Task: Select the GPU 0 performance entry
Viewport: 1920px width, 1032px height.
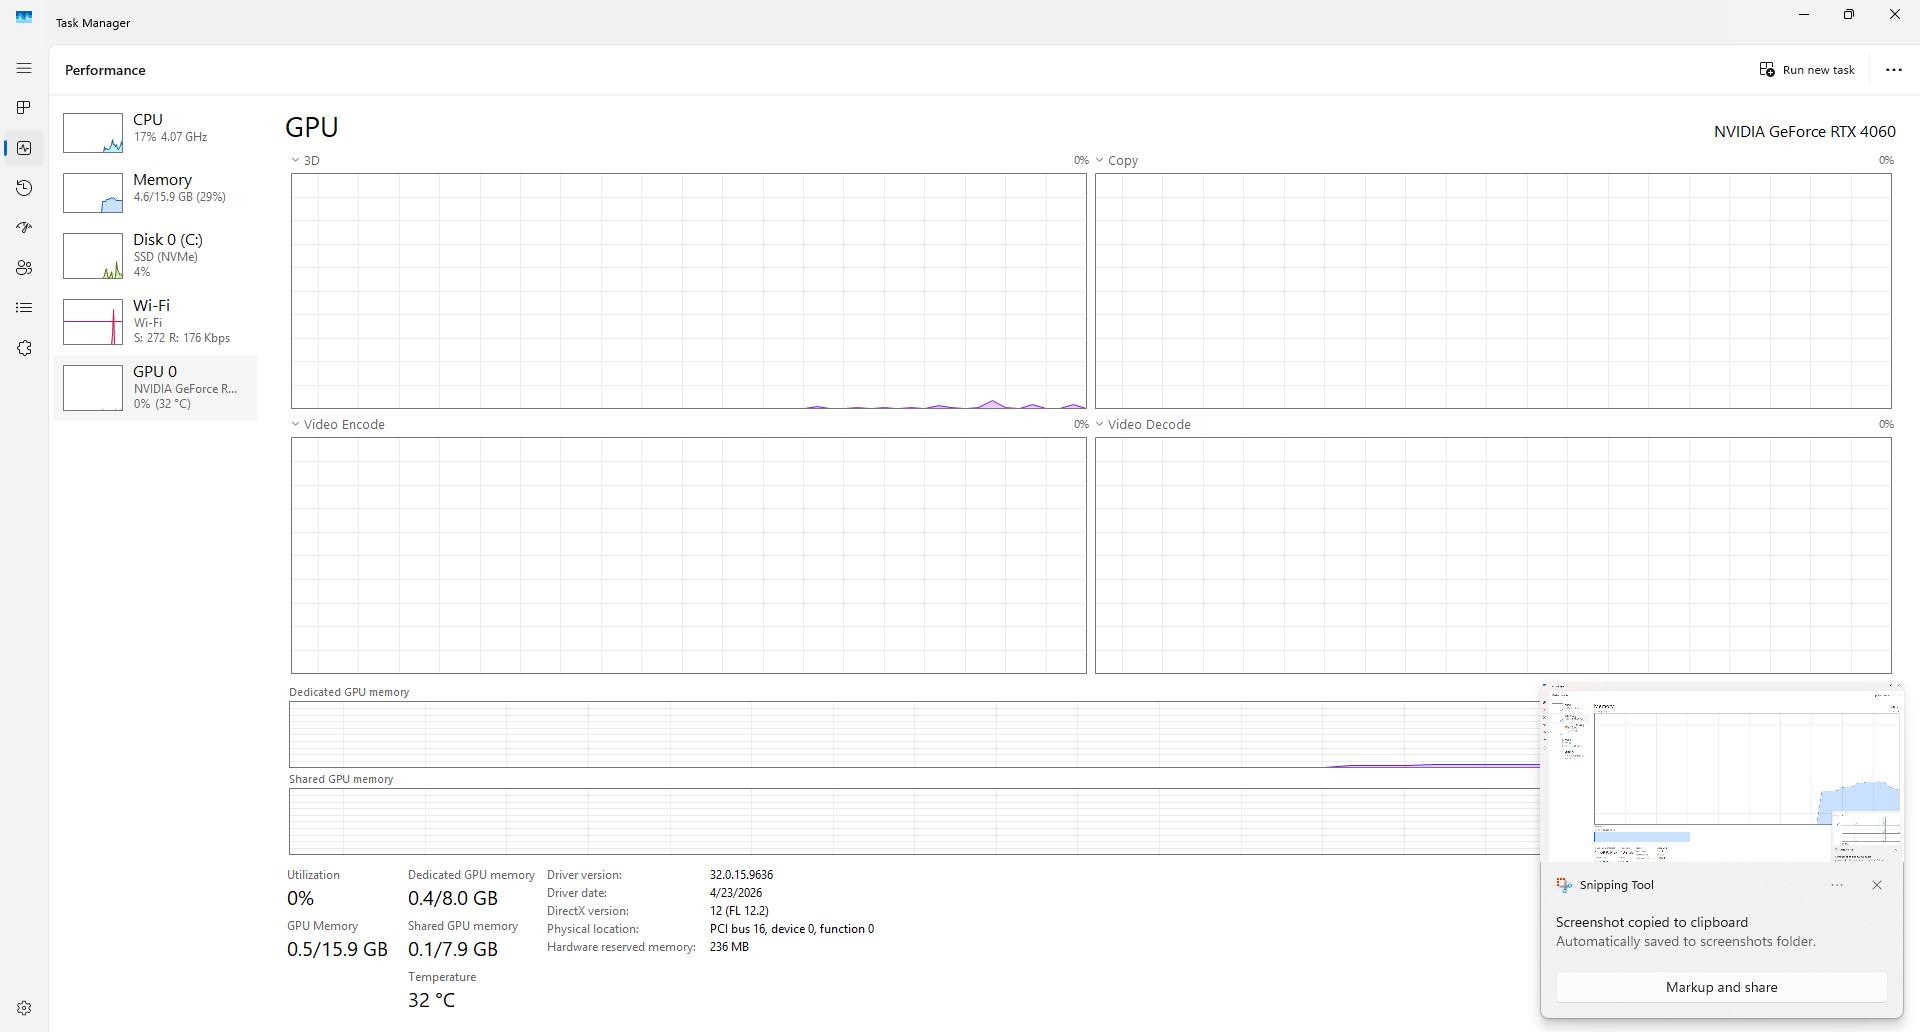Action: click(155, 387)
